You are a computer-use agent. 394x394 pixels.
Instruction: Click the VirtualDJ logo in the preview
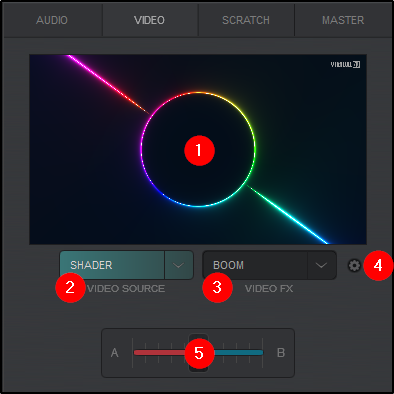pos(345,64)
